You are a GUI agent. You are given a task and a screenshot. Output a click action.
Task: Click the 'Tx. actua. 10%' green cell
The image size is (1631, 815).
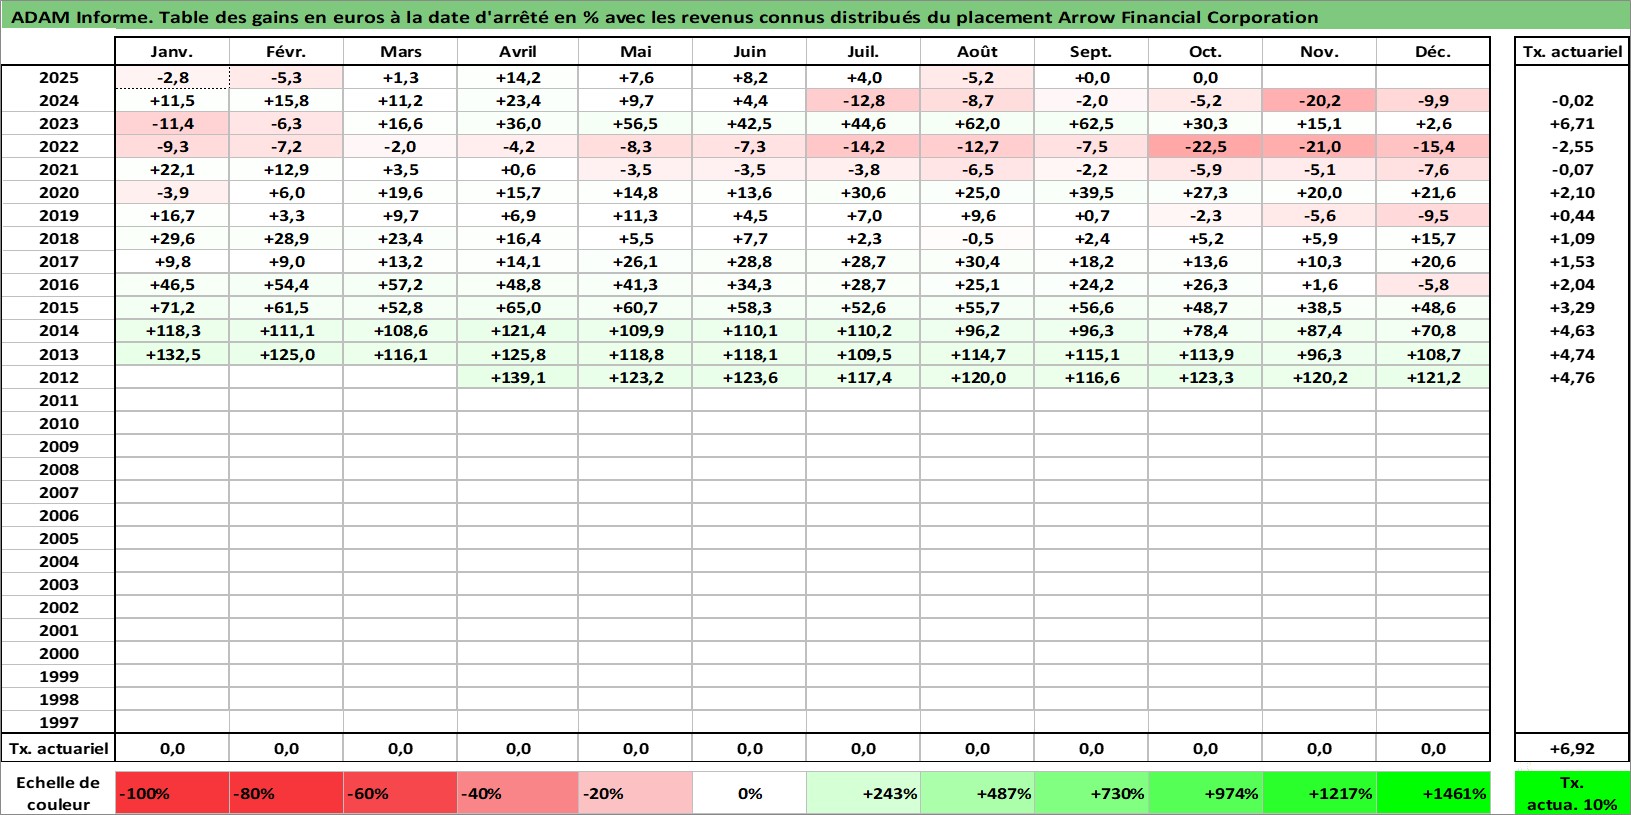point(1572,793)
